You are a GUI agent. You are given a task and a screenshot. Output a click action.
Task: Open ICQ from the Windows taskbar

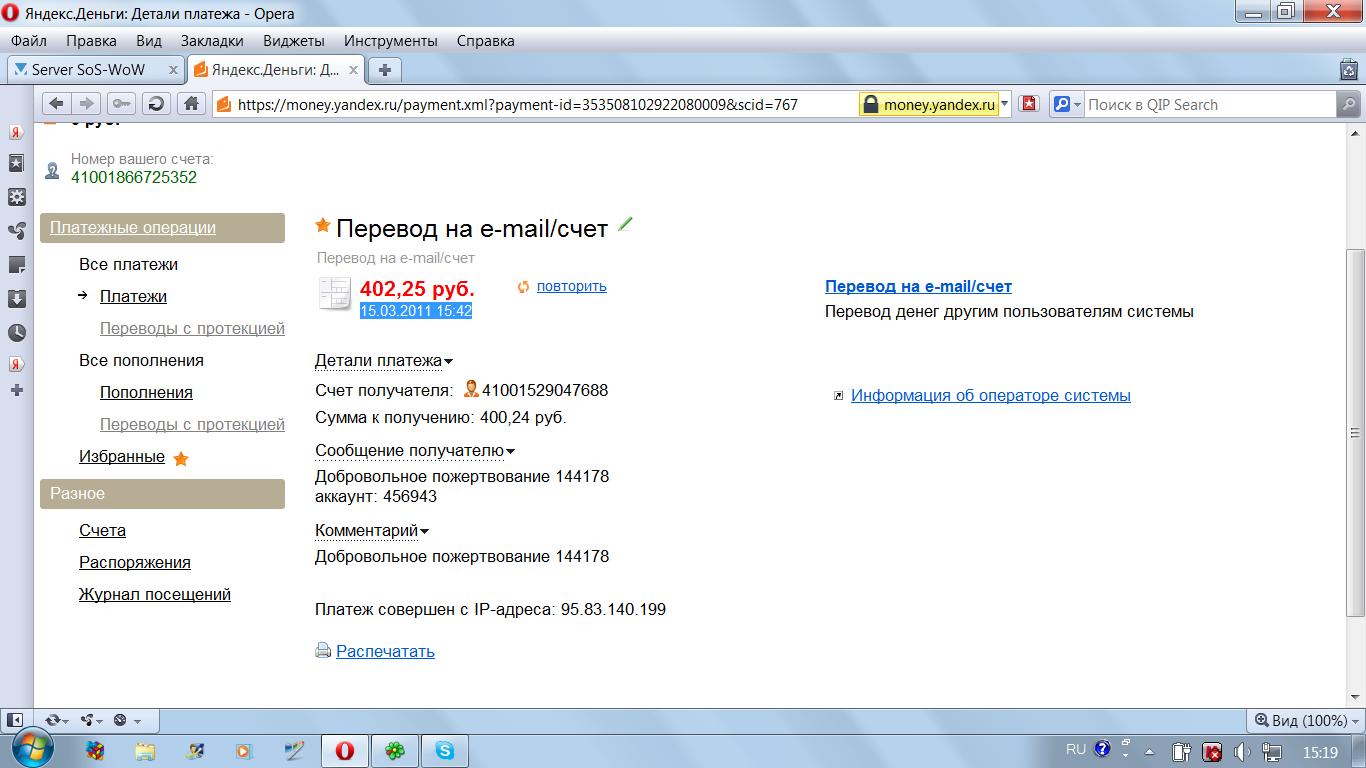[x=395, y=751]
